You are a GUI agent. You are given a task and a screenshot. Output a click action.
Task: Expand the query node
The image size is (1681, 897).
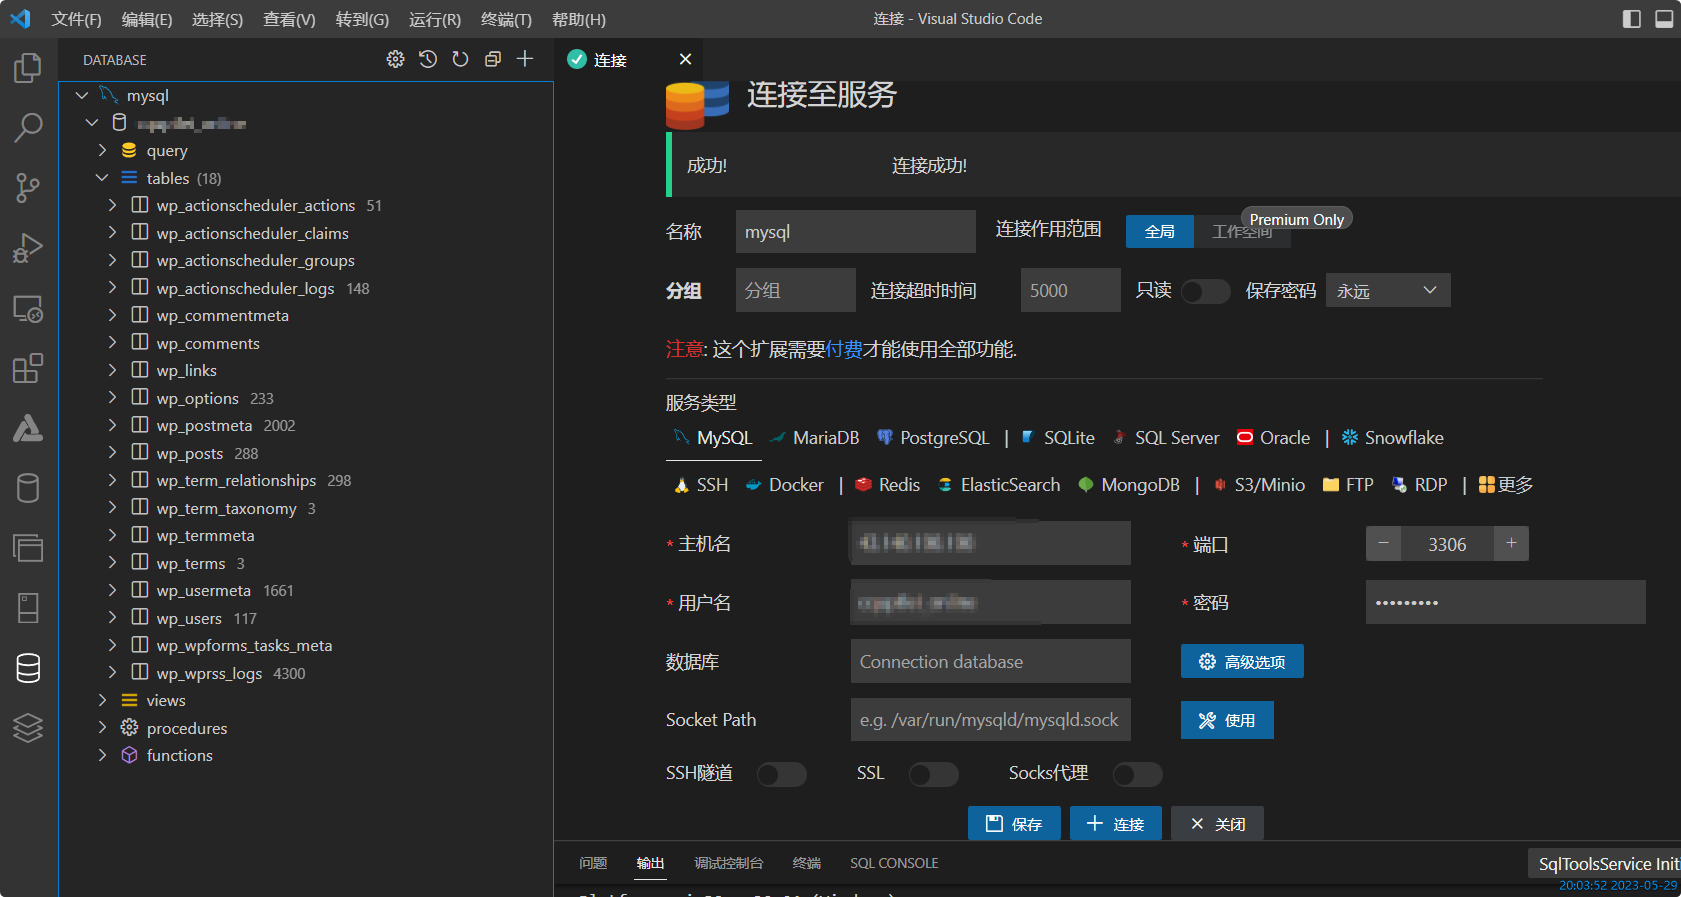pos(102,151)
